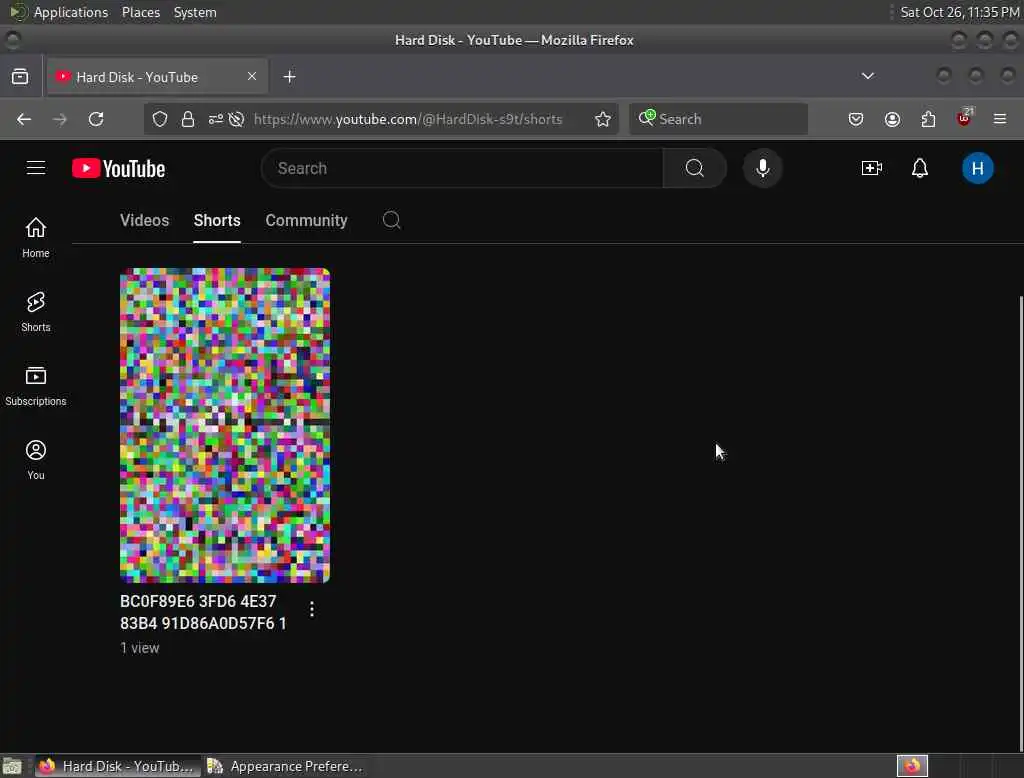The image size is (1024, 778).
Task: Open short titled BC0F89E6 3FD6 4E37
Action: coord(203,612)
